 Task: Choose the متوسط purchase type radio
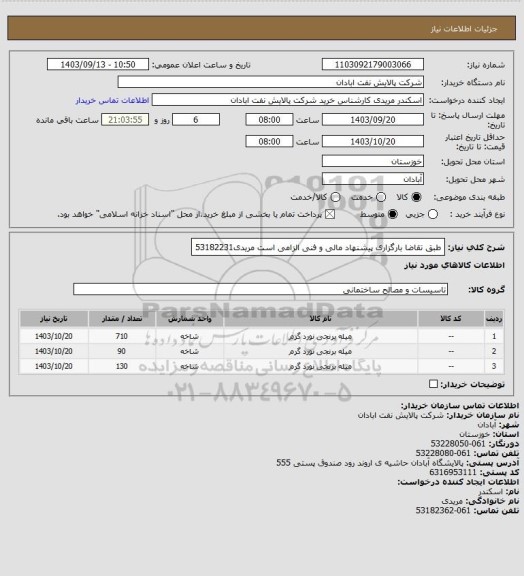[x=393, y=214]
